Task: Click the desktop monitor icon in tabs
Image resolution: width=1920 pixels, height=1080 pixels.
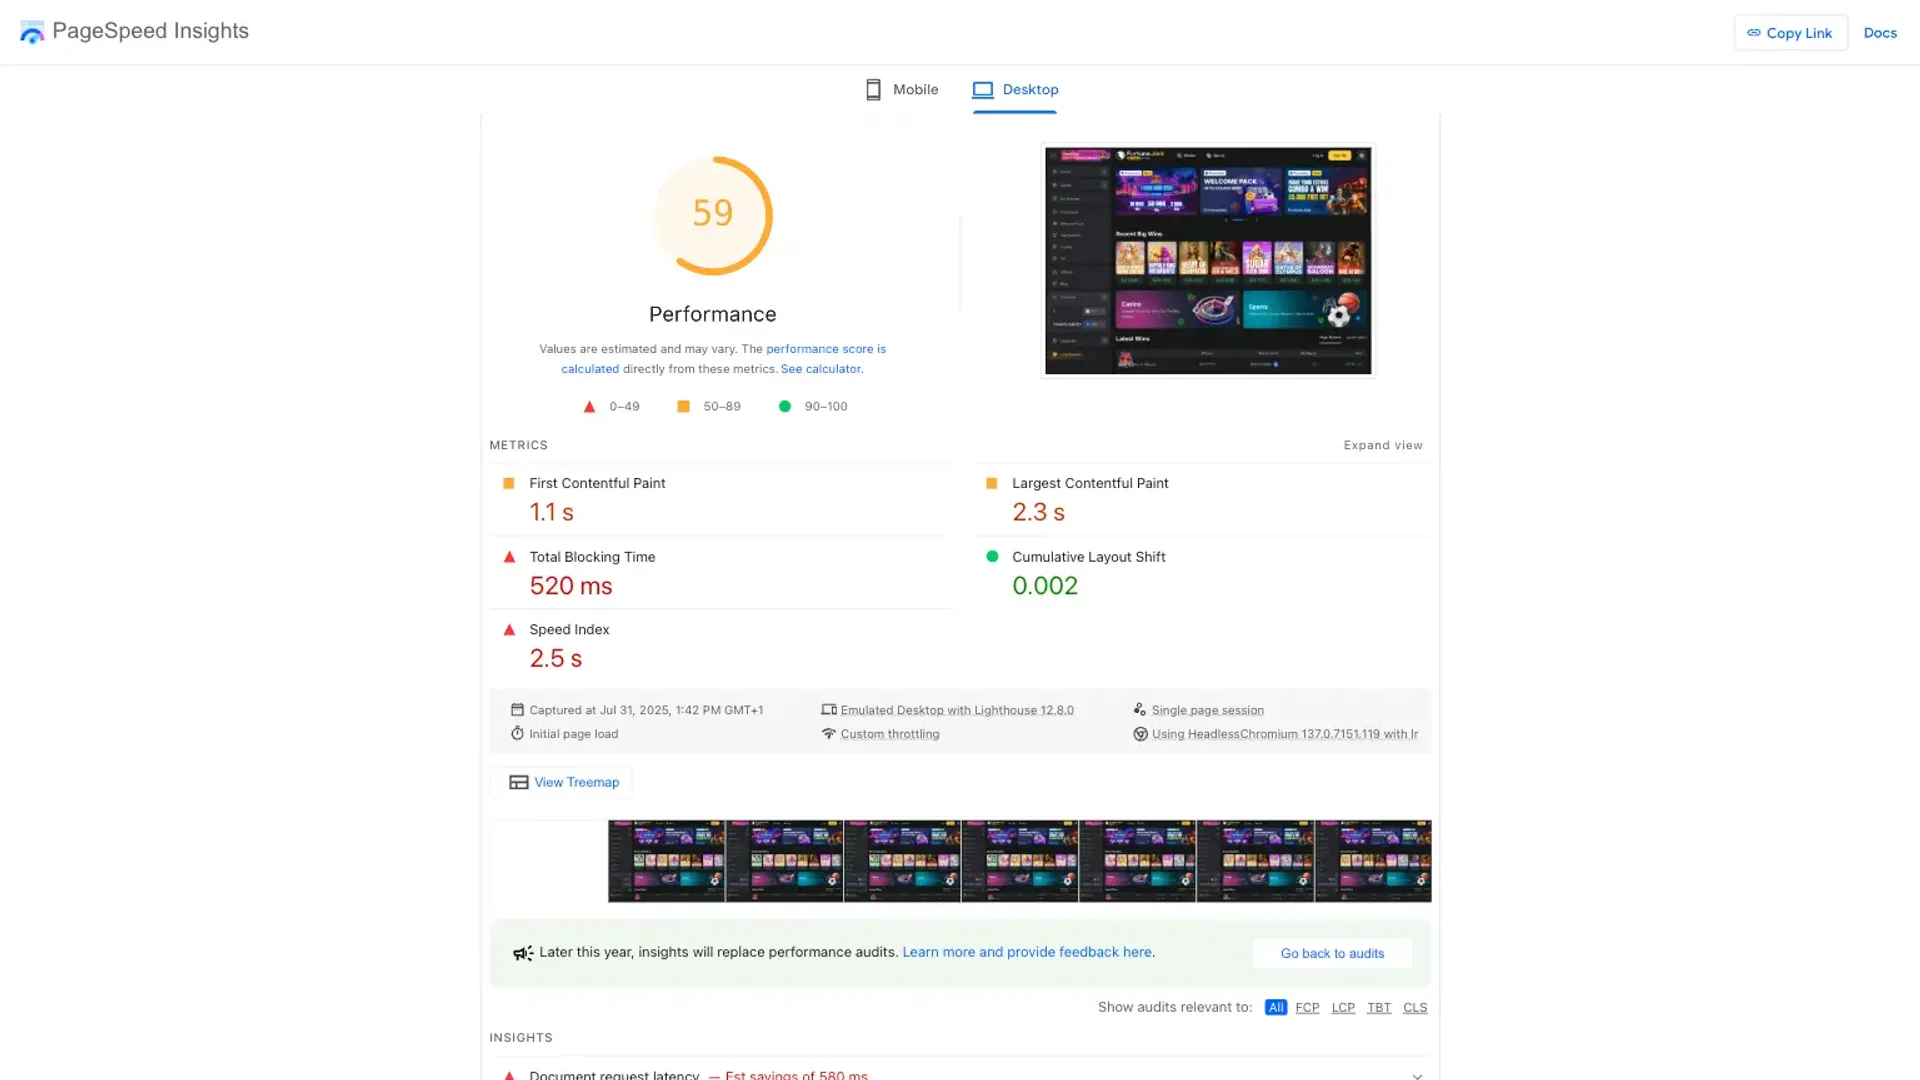Action: tap(983, 90)
